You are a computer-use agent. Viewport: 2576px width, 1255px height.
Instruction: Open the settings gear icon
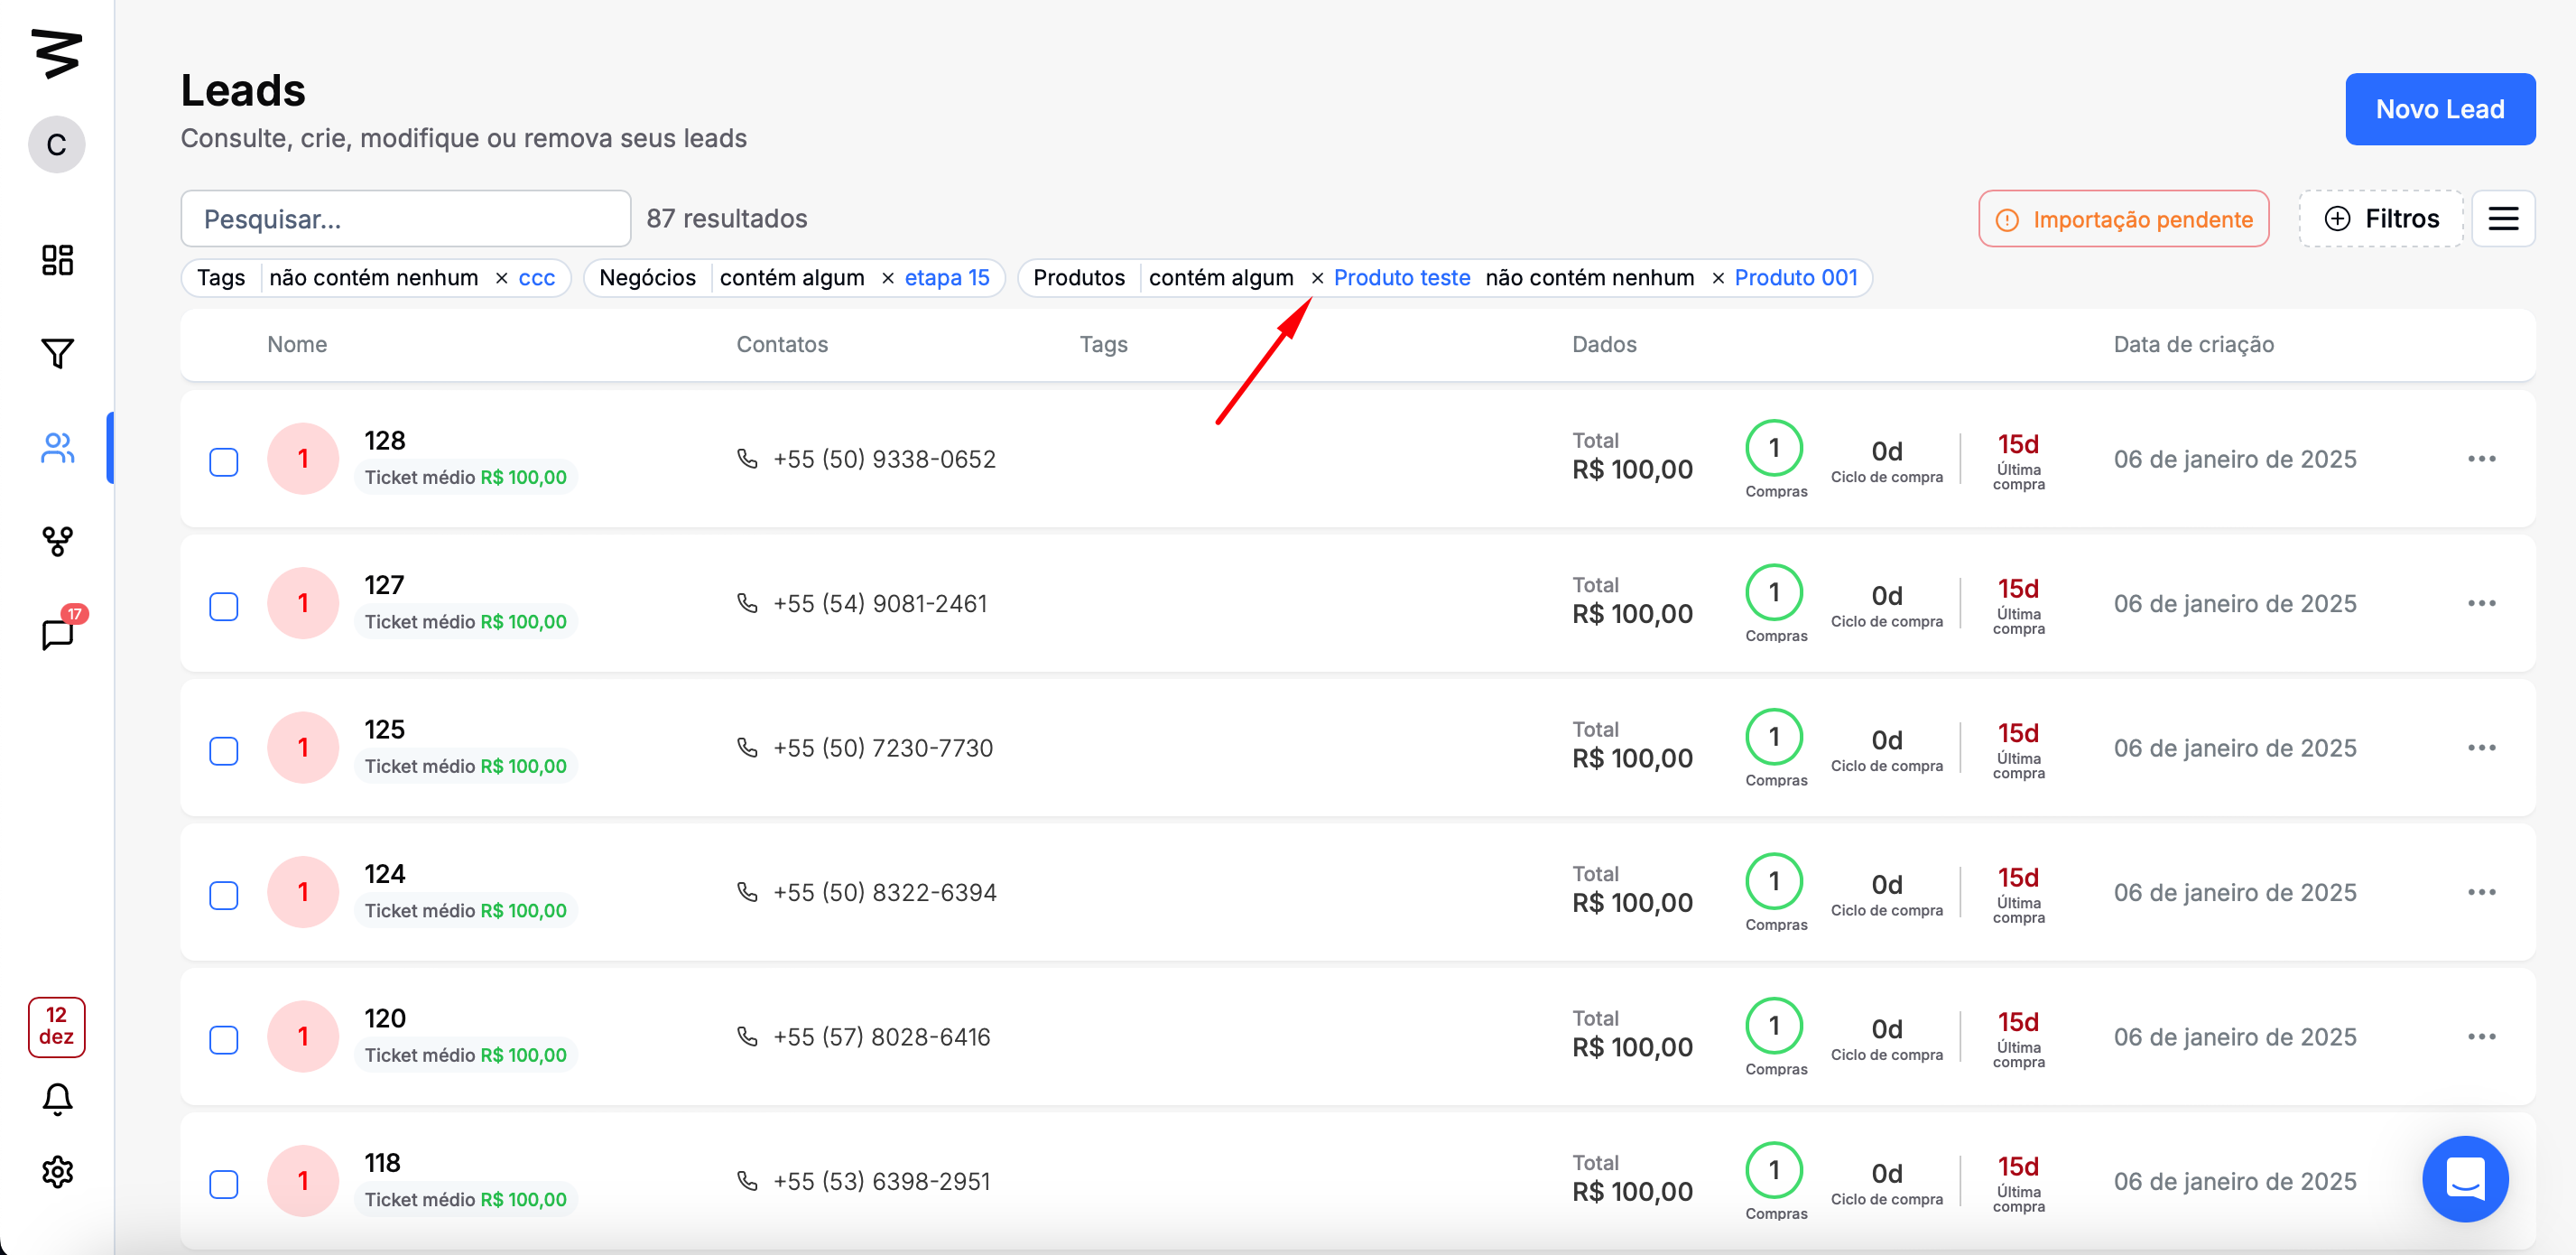pyautogui.click(x=57, y=1171)
